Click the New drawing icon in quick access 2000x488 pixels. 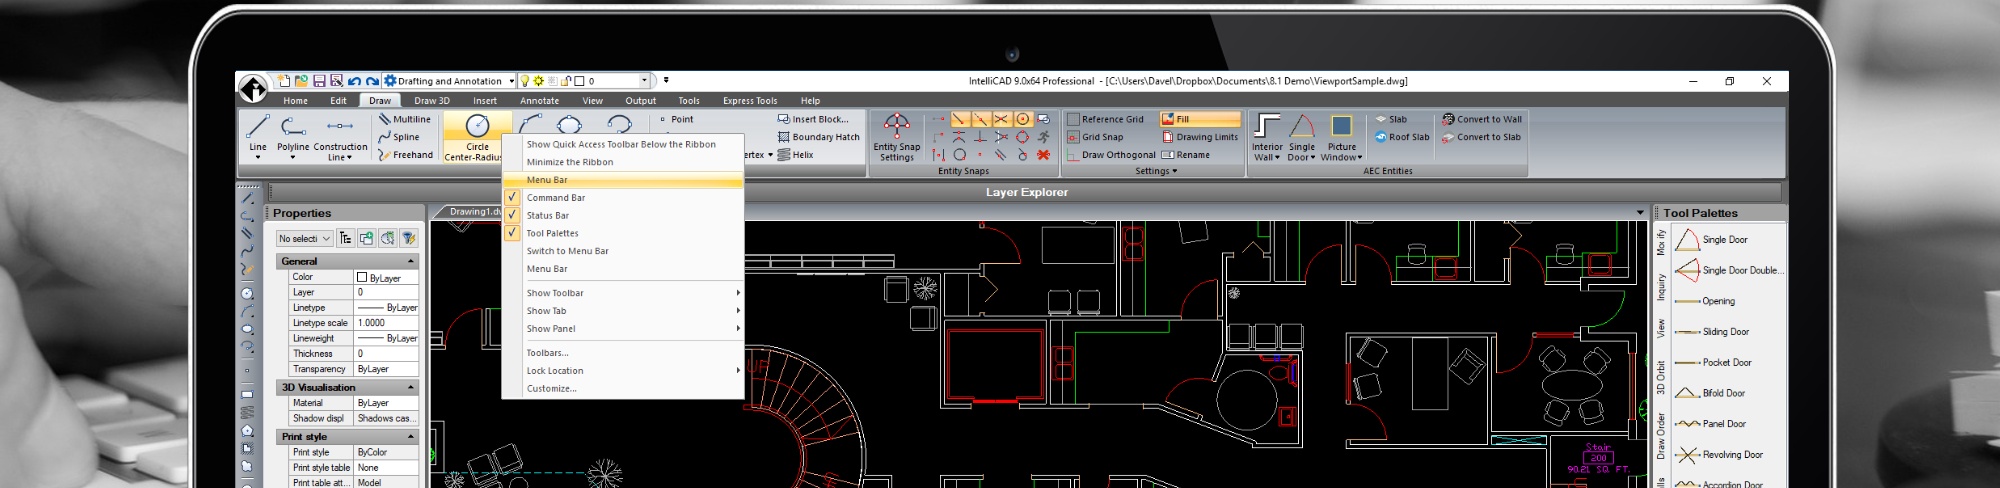tap(284, 81)
